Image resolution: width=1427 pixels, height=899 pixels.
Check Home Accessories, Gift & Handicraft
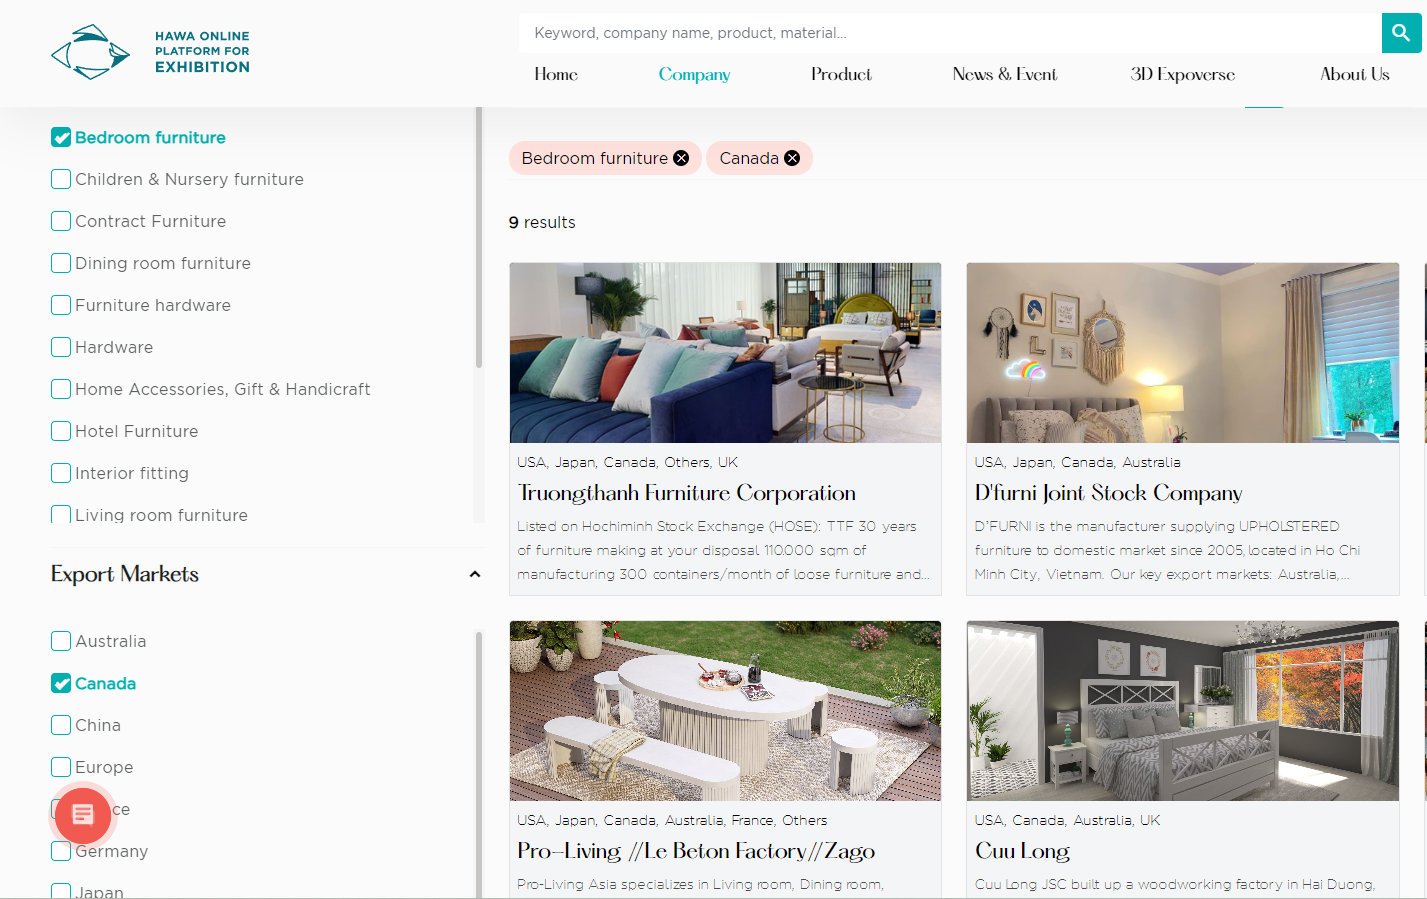61,389
